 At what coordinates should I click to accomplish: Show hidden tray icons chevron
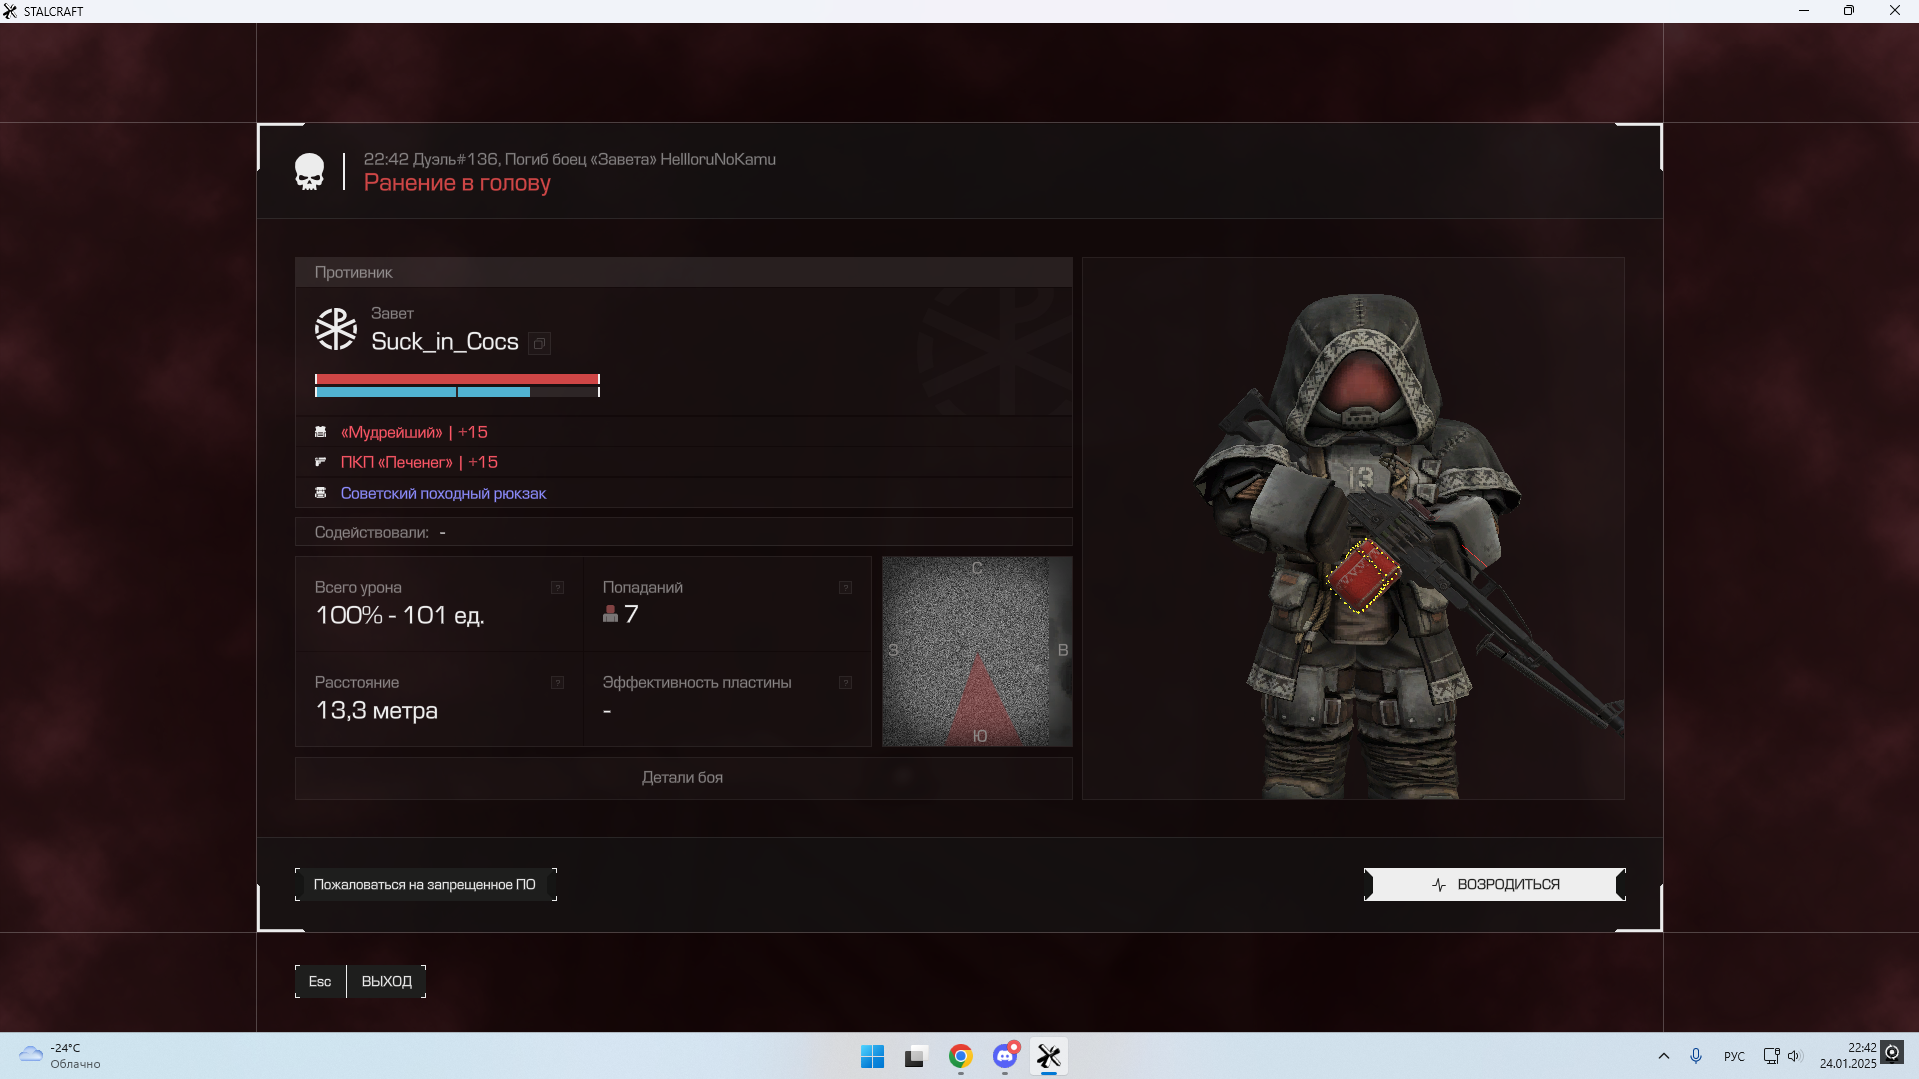point(1664,1056)
